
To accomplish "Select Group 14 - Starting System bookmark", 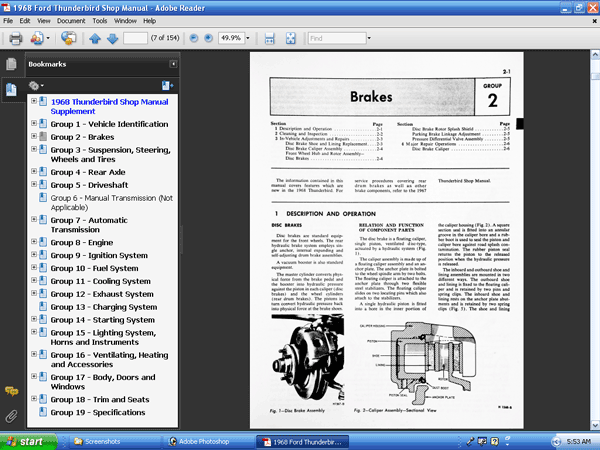I will tap(103, 320).
